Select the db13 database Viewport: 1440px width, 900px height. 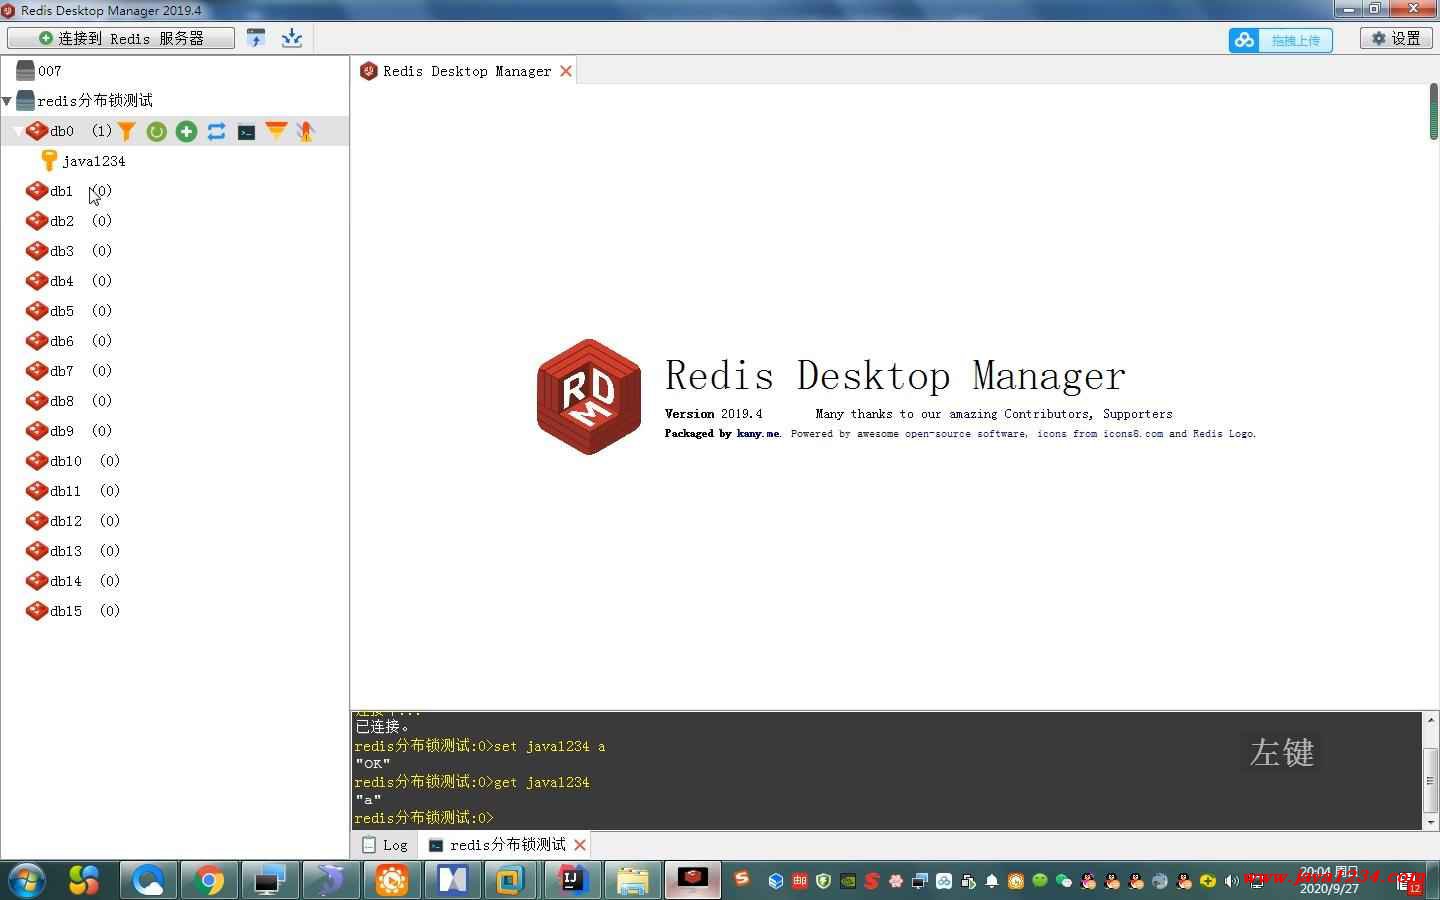coord(66,551)
